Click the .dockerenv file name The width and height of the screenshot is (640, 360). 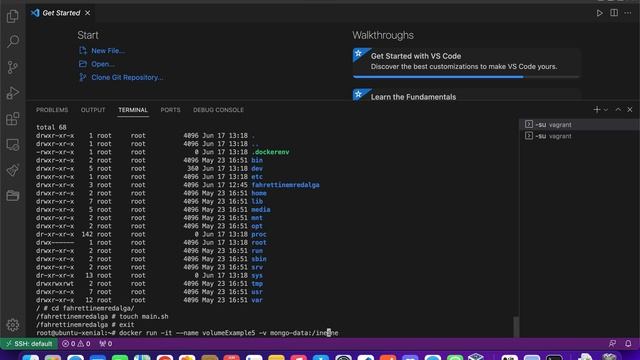pos(270,152)
